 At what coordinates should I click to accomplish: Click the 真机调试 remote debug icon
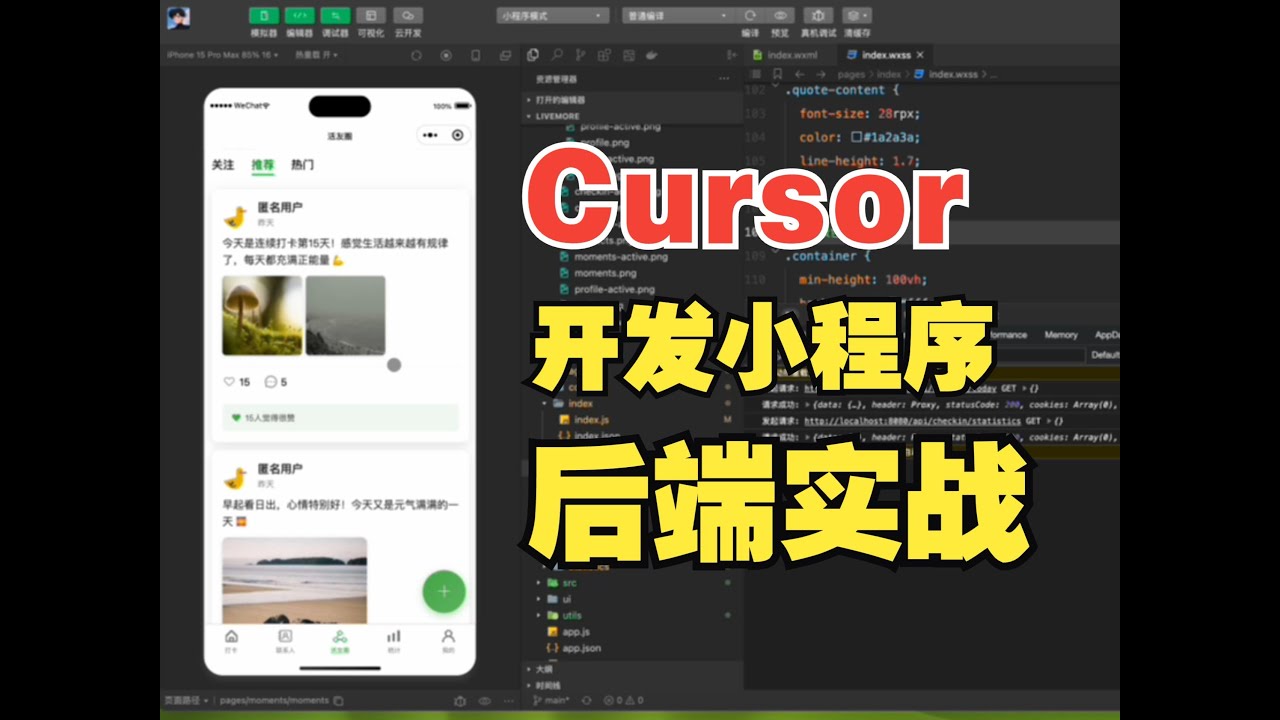coord(818,16)
